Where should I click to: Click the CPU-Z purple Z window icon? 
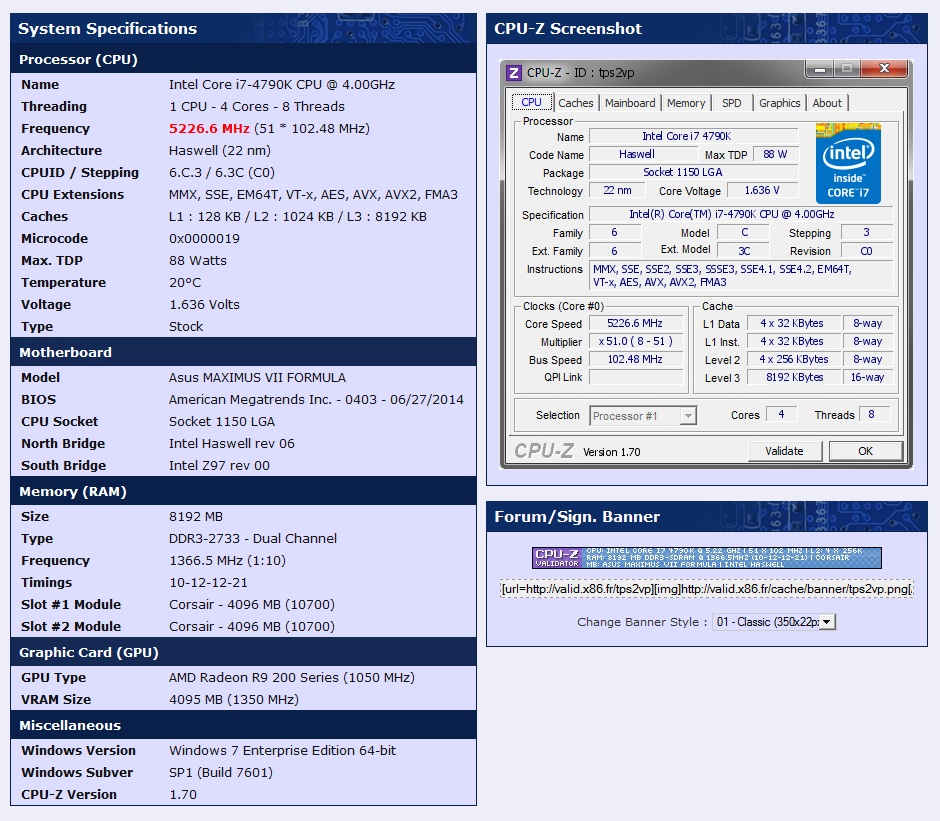514,73
